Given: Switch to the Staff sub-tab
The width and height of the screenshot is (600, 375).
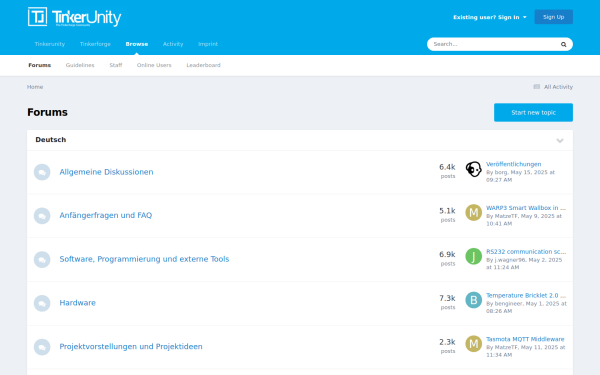Looking at the screenshot, I should [116, 65].
